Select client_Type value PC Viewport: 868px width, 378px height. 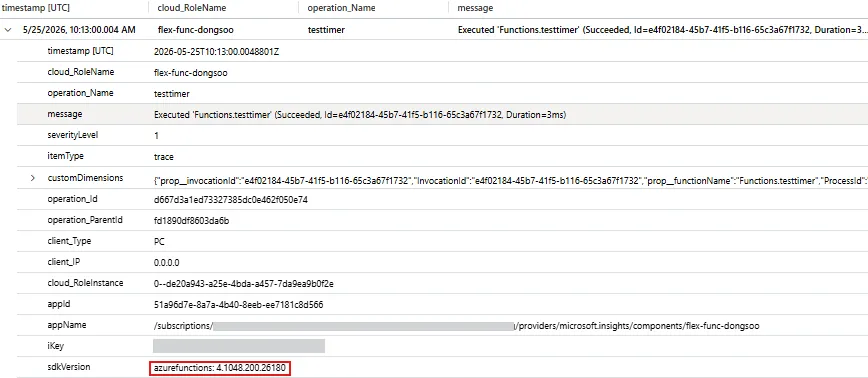[159, 241]
